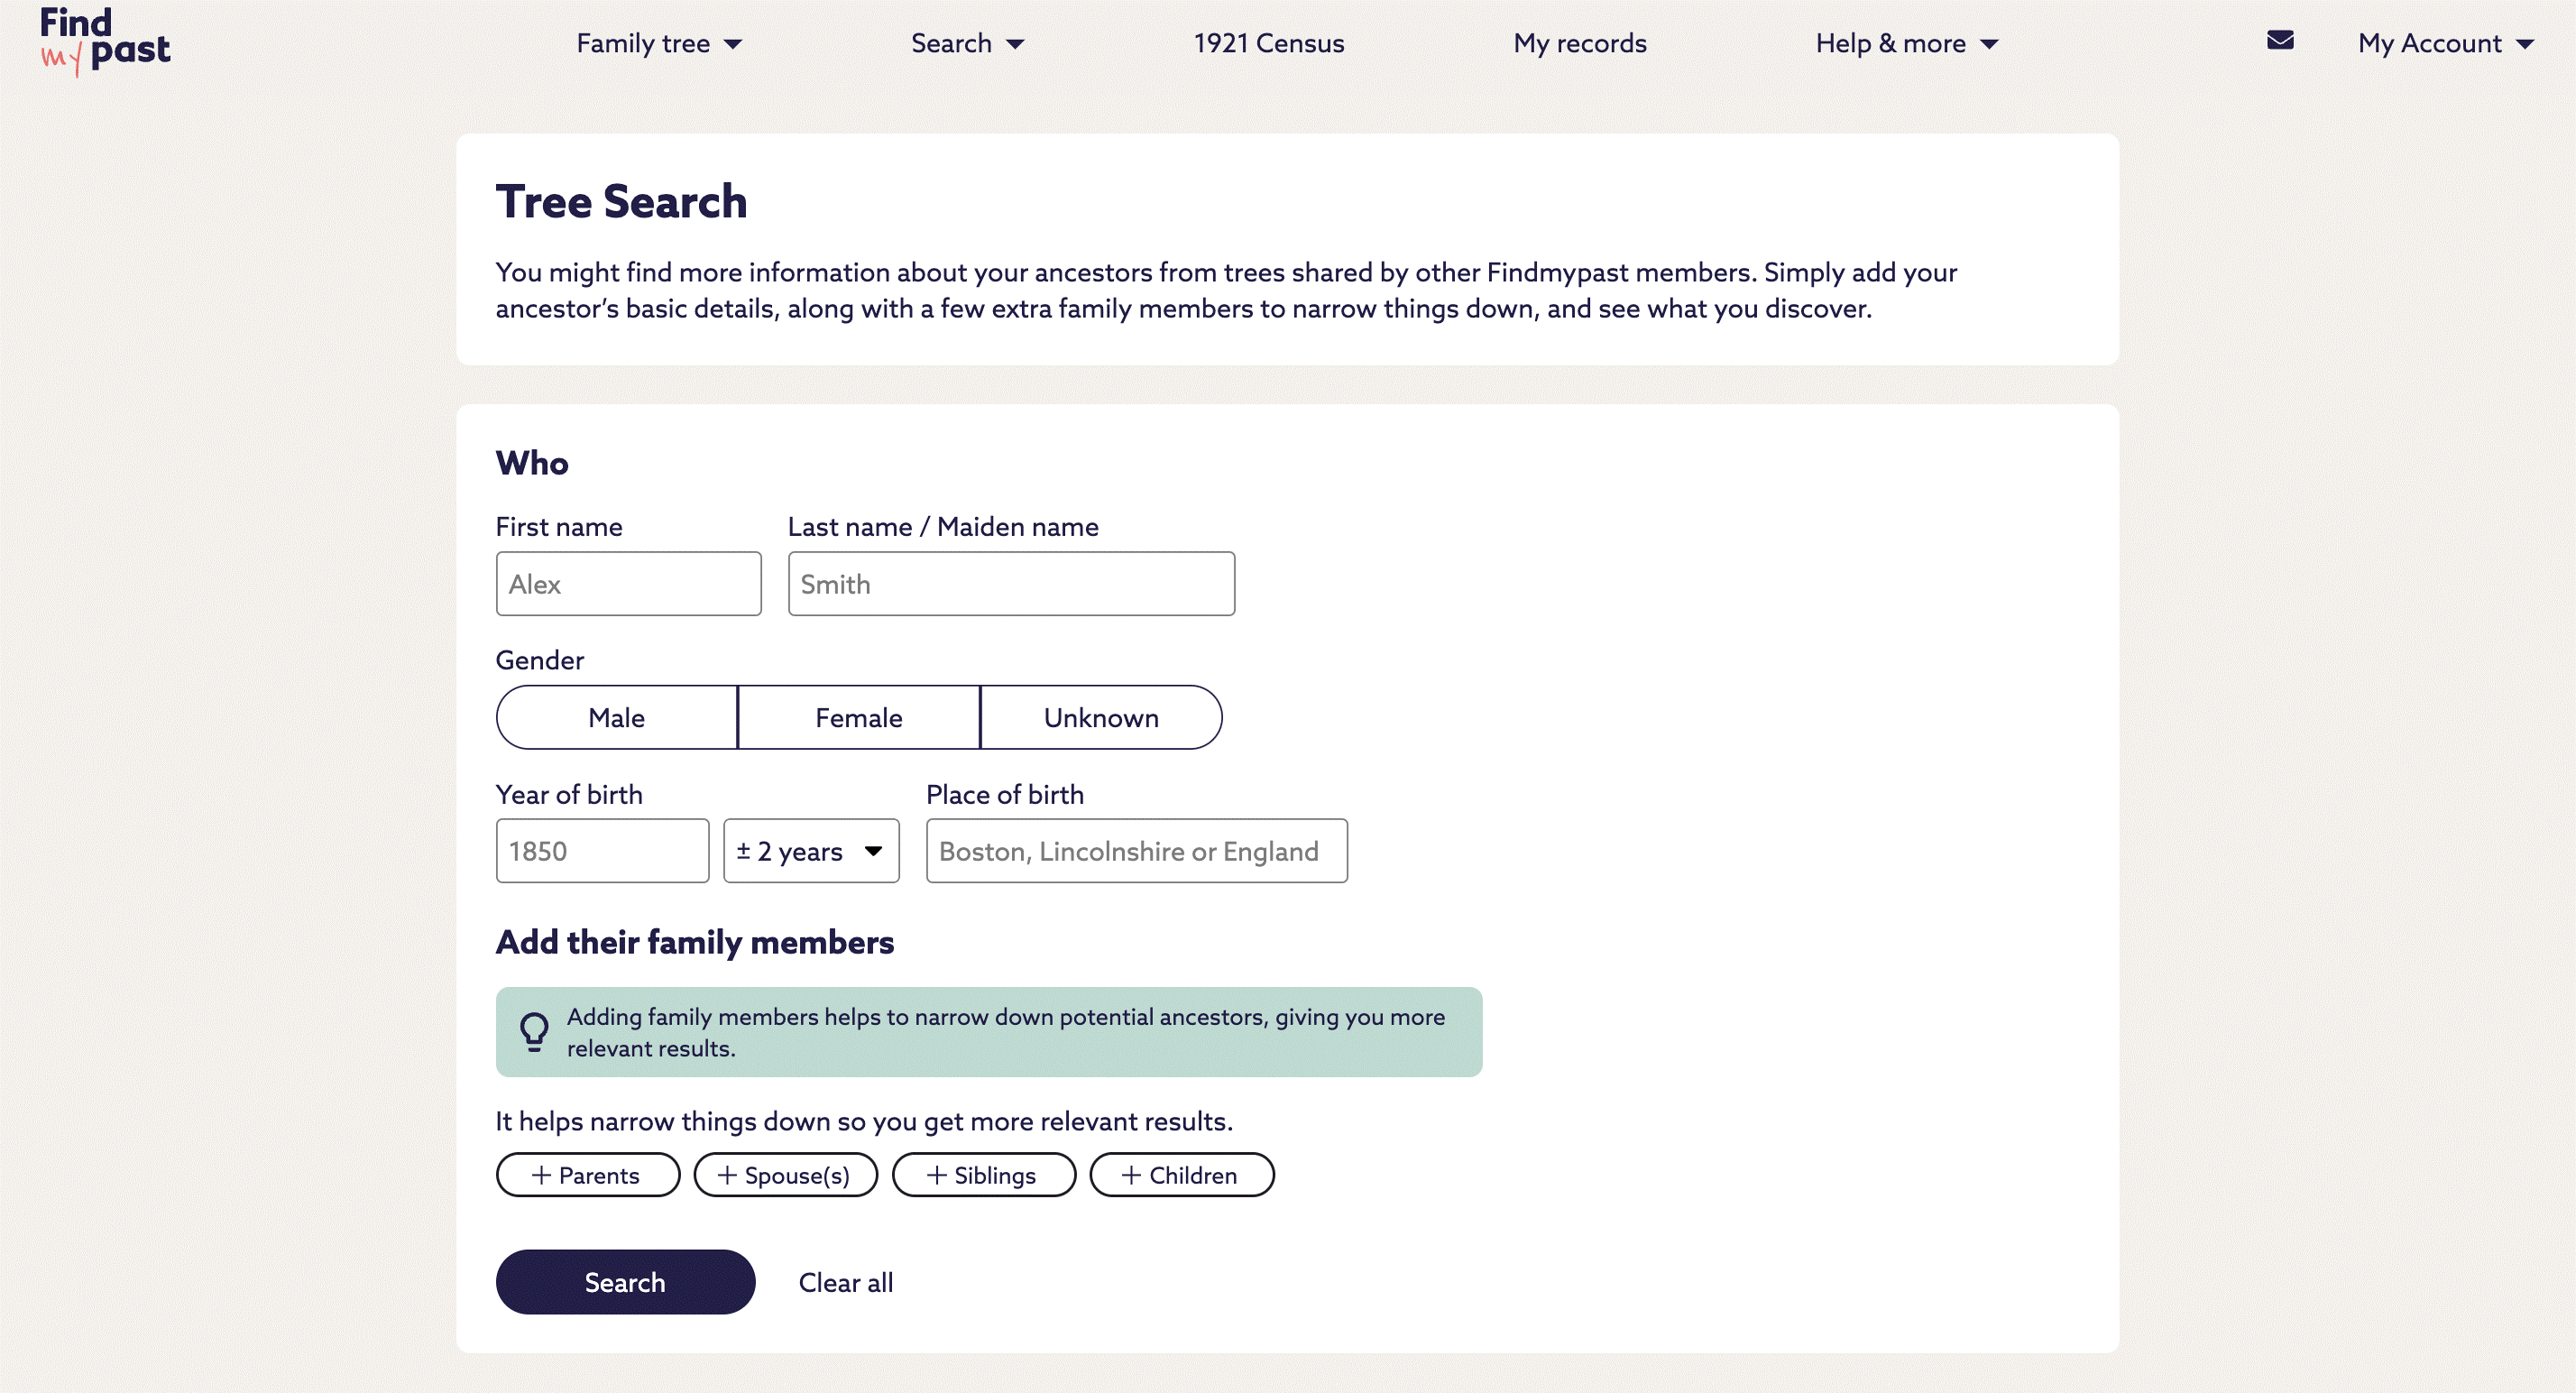Open the Search navigation menu
Viewport: 2576px width, 1393px height.
pos(967,44)
